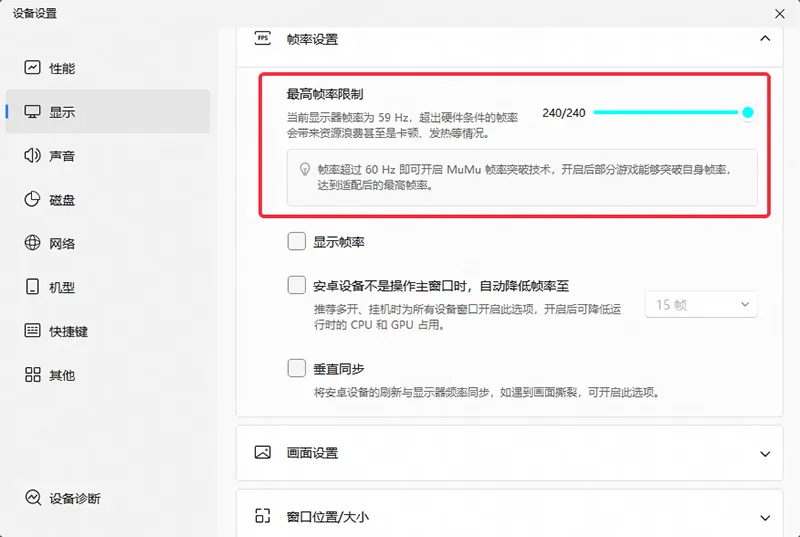Screen dimensions: 800x537
Task: Click the device model (机型) phone icon
Action: point(33,287)
